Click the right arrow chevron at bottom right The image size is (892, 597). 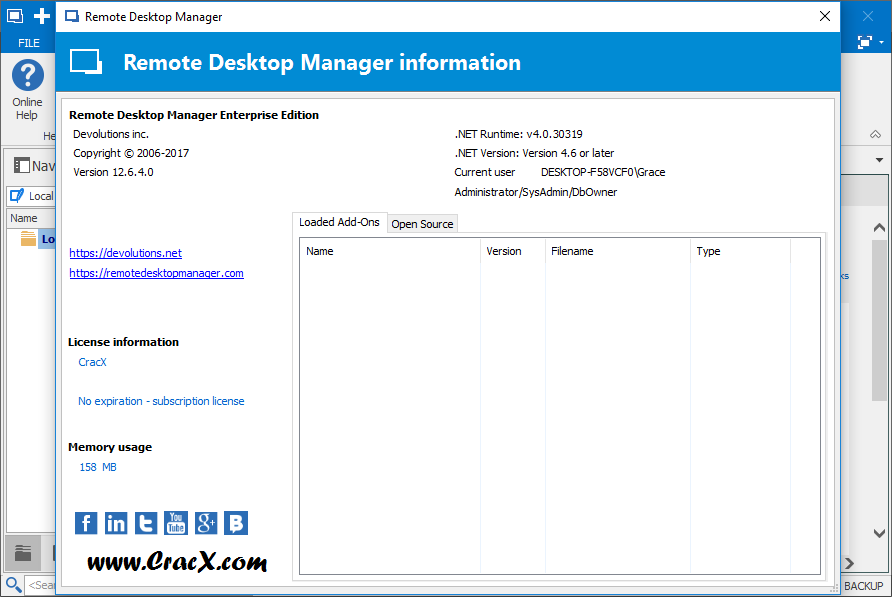(849, 563)
